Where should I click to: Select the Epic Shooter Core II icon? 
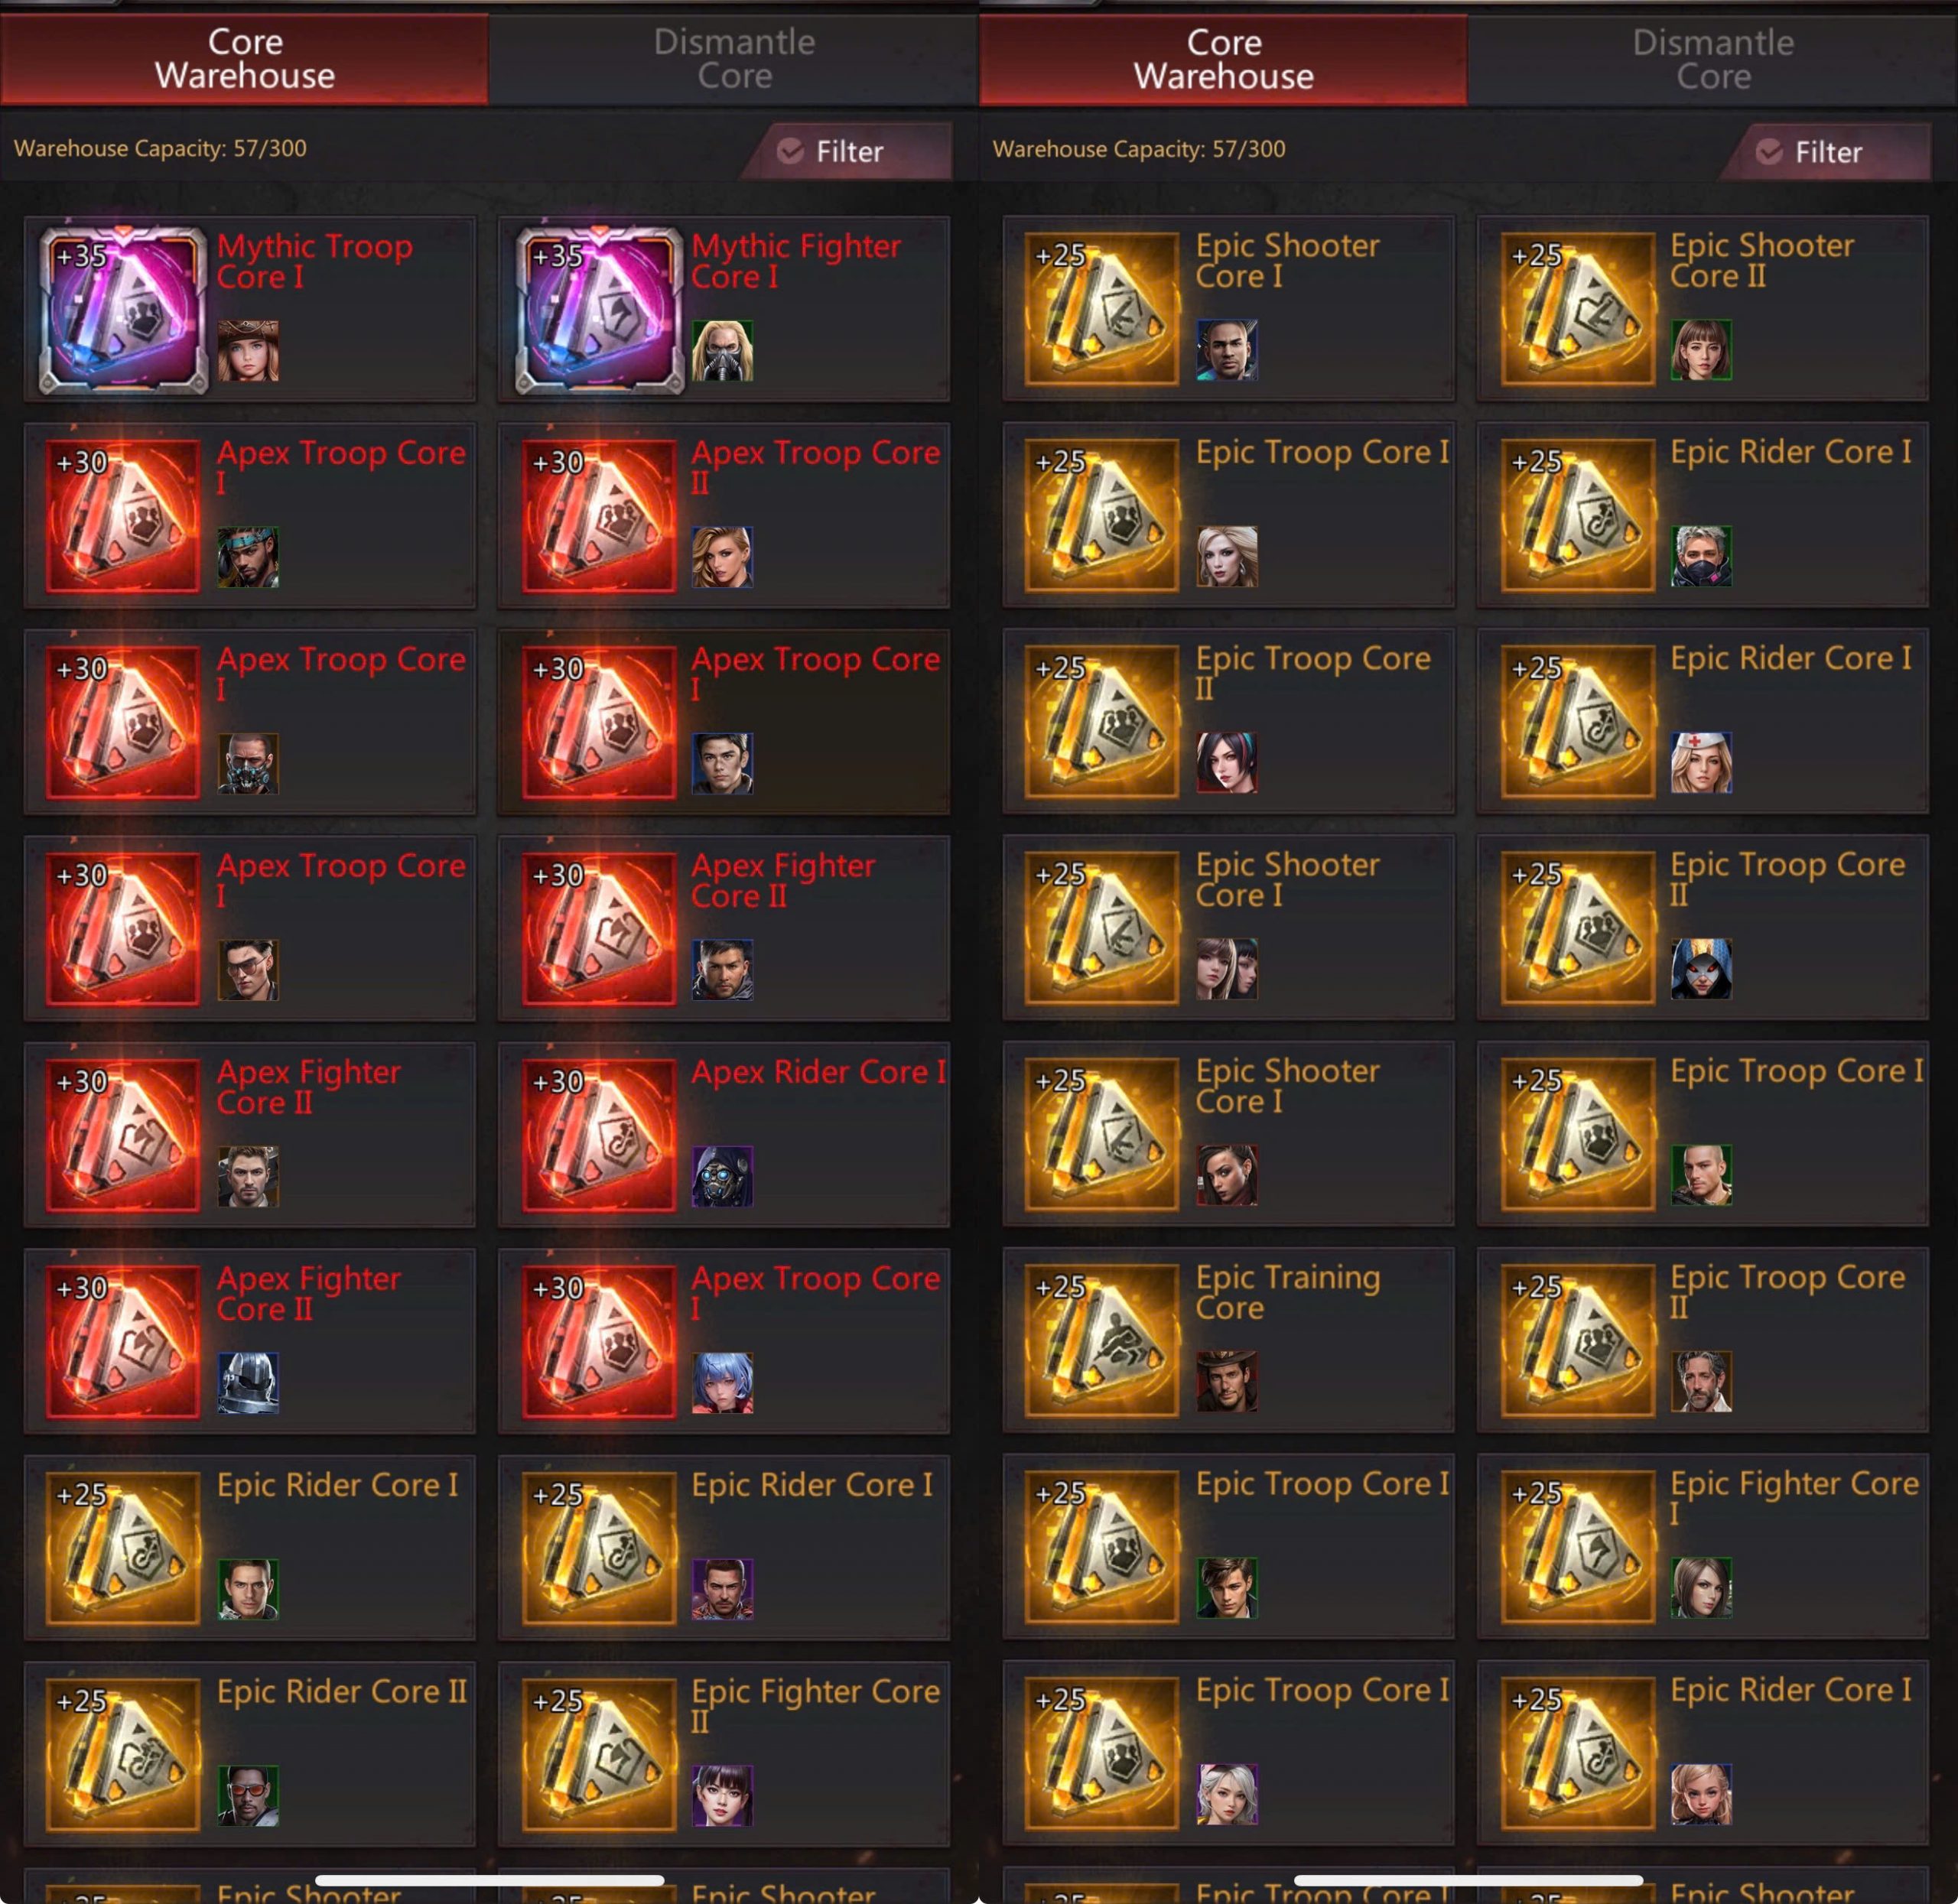[x=1578, y=309]
